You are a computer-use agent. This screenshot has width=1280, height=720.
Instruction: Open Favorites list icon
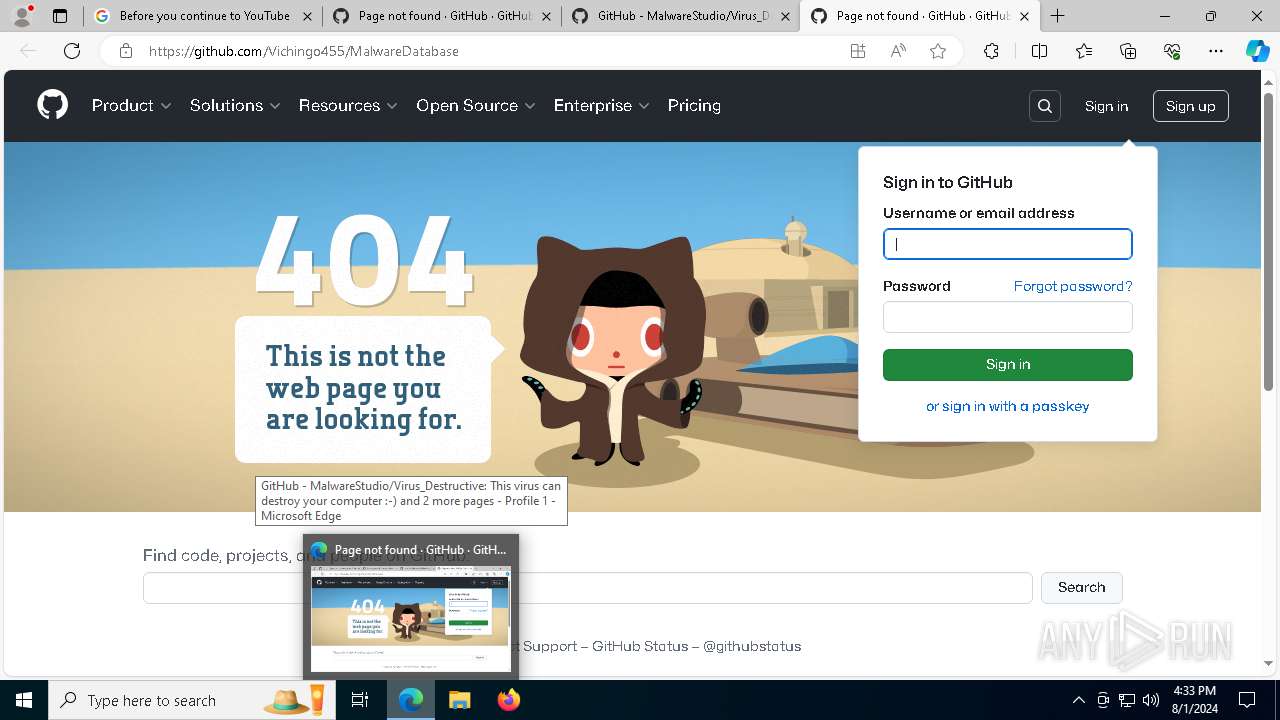1084,51
